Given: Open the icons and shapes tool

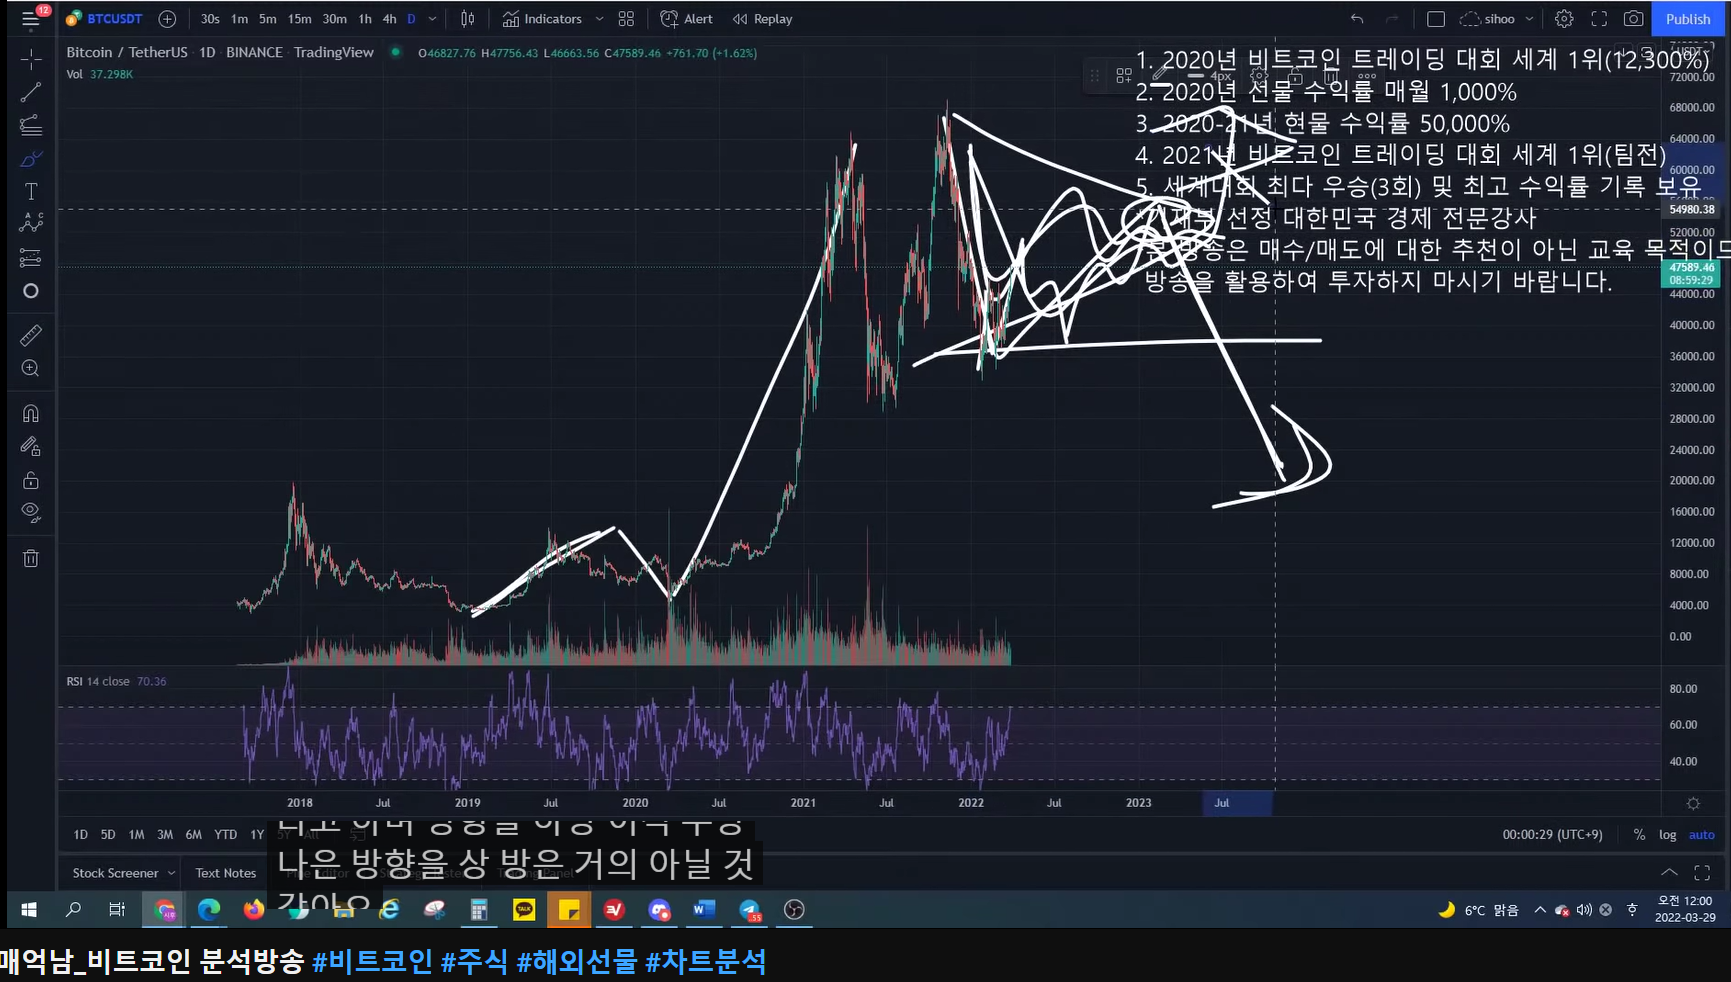Looking at the screenshot, I should [31, 291].
